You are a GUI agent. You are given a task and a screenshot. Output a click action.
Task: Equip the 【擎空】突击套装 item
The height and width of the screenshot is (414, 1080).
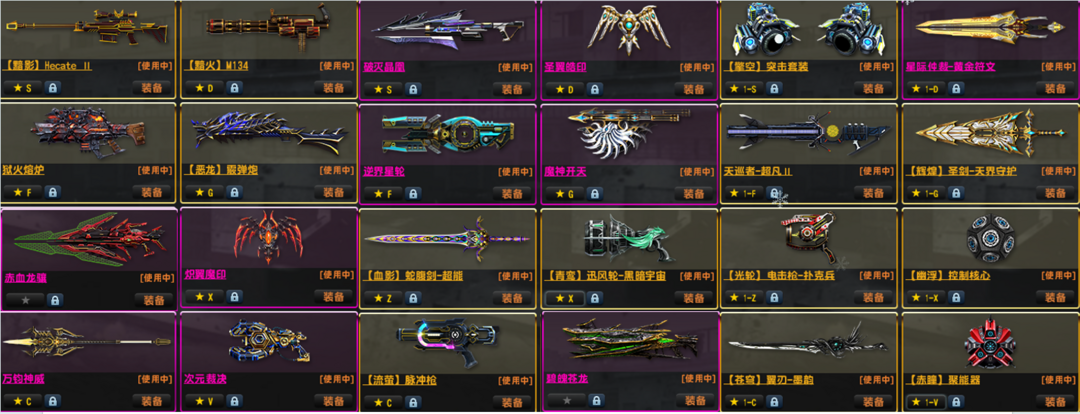(x=873, y=89)
